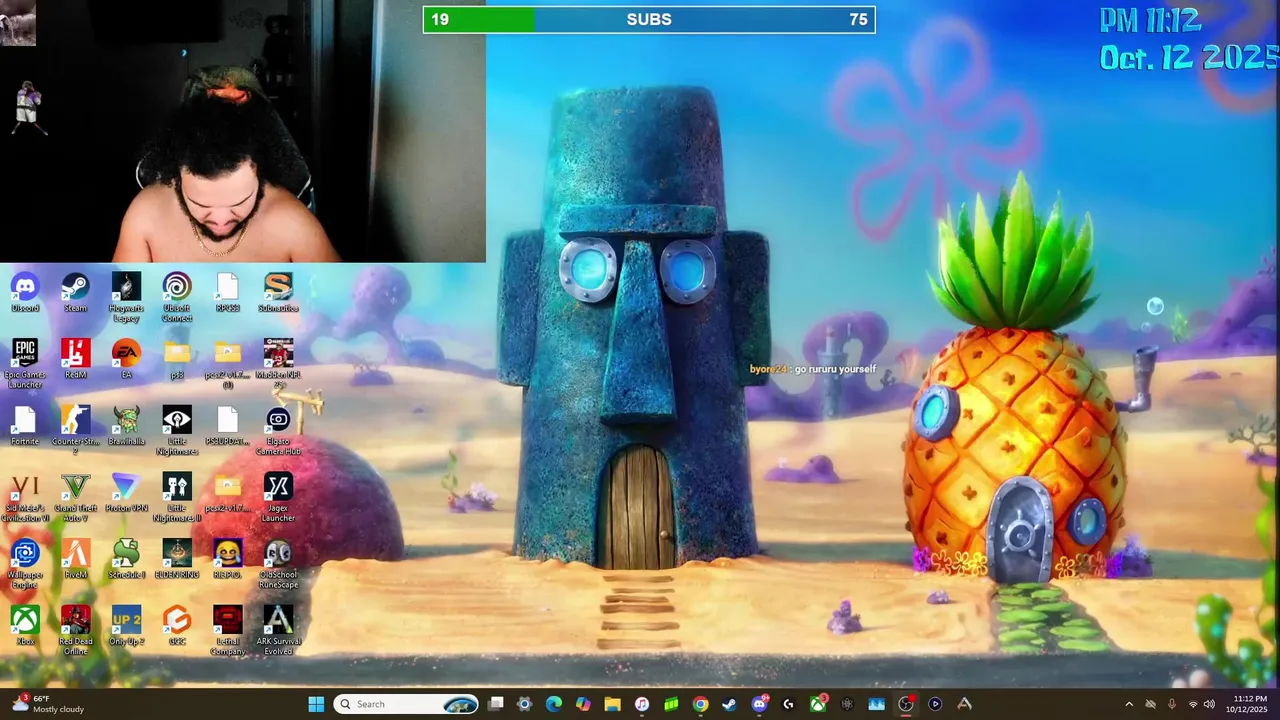Switch to Steam in the taskbar
This screenshot has height=720, width=1280.
point(729,704)
